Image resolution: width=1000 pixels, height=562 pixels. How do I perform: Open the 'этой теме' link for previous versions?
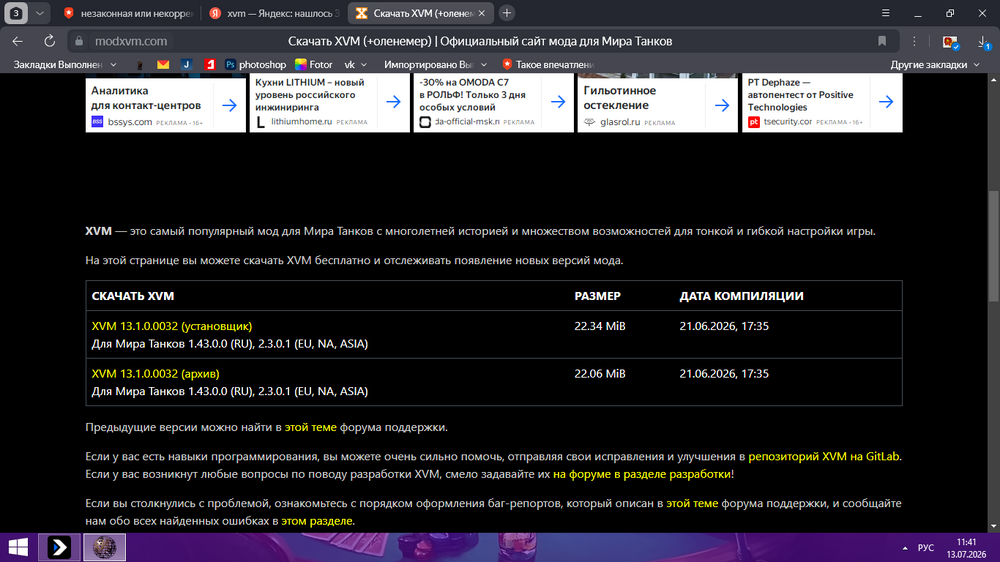pos(311,427)
